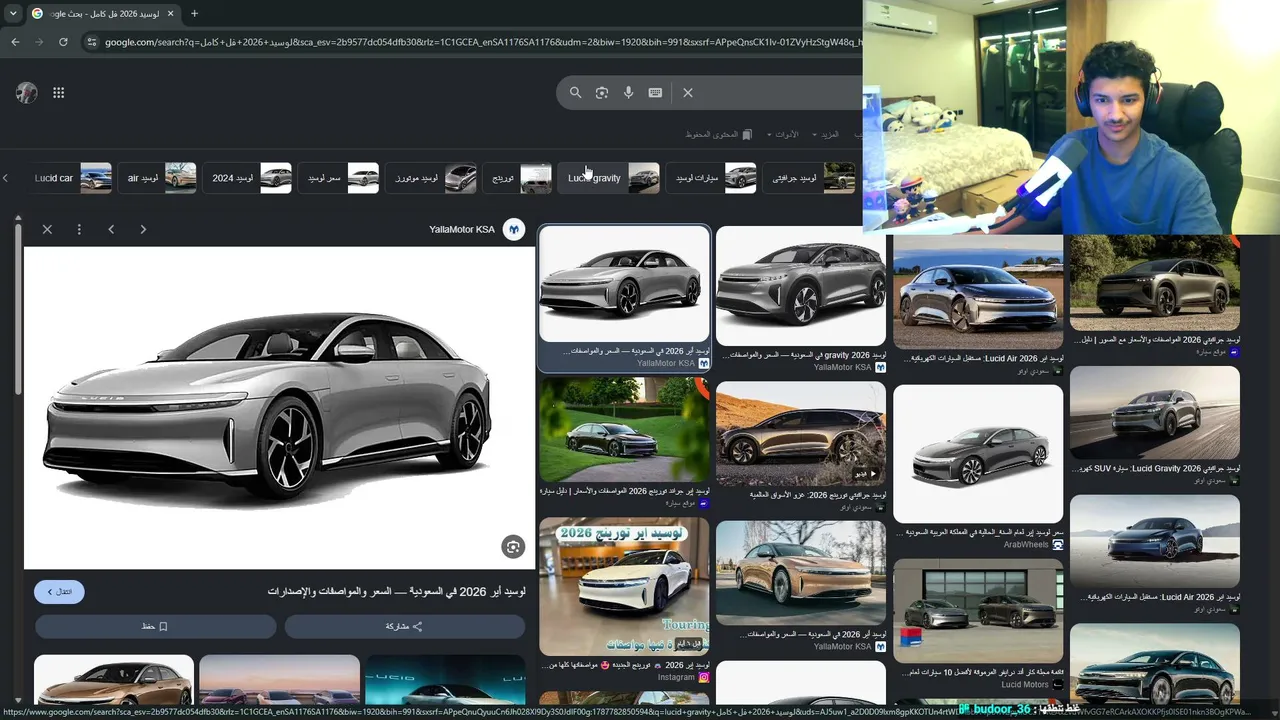Open the dark Lucid Air on green lawn result

tap(624, 431)
